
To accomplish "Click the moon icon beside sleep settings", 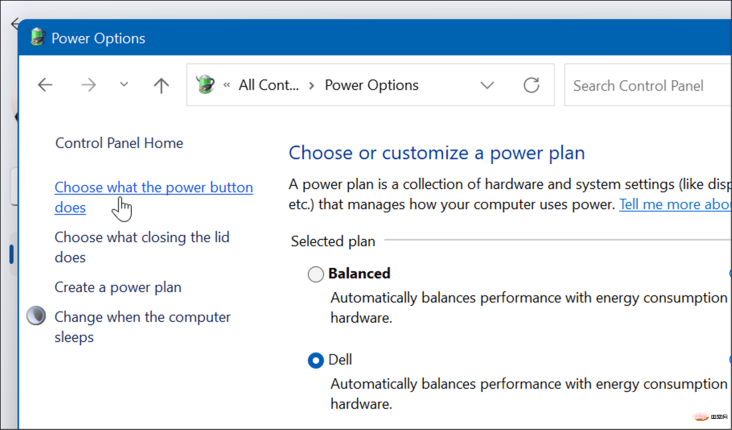I will pos(36,316).
